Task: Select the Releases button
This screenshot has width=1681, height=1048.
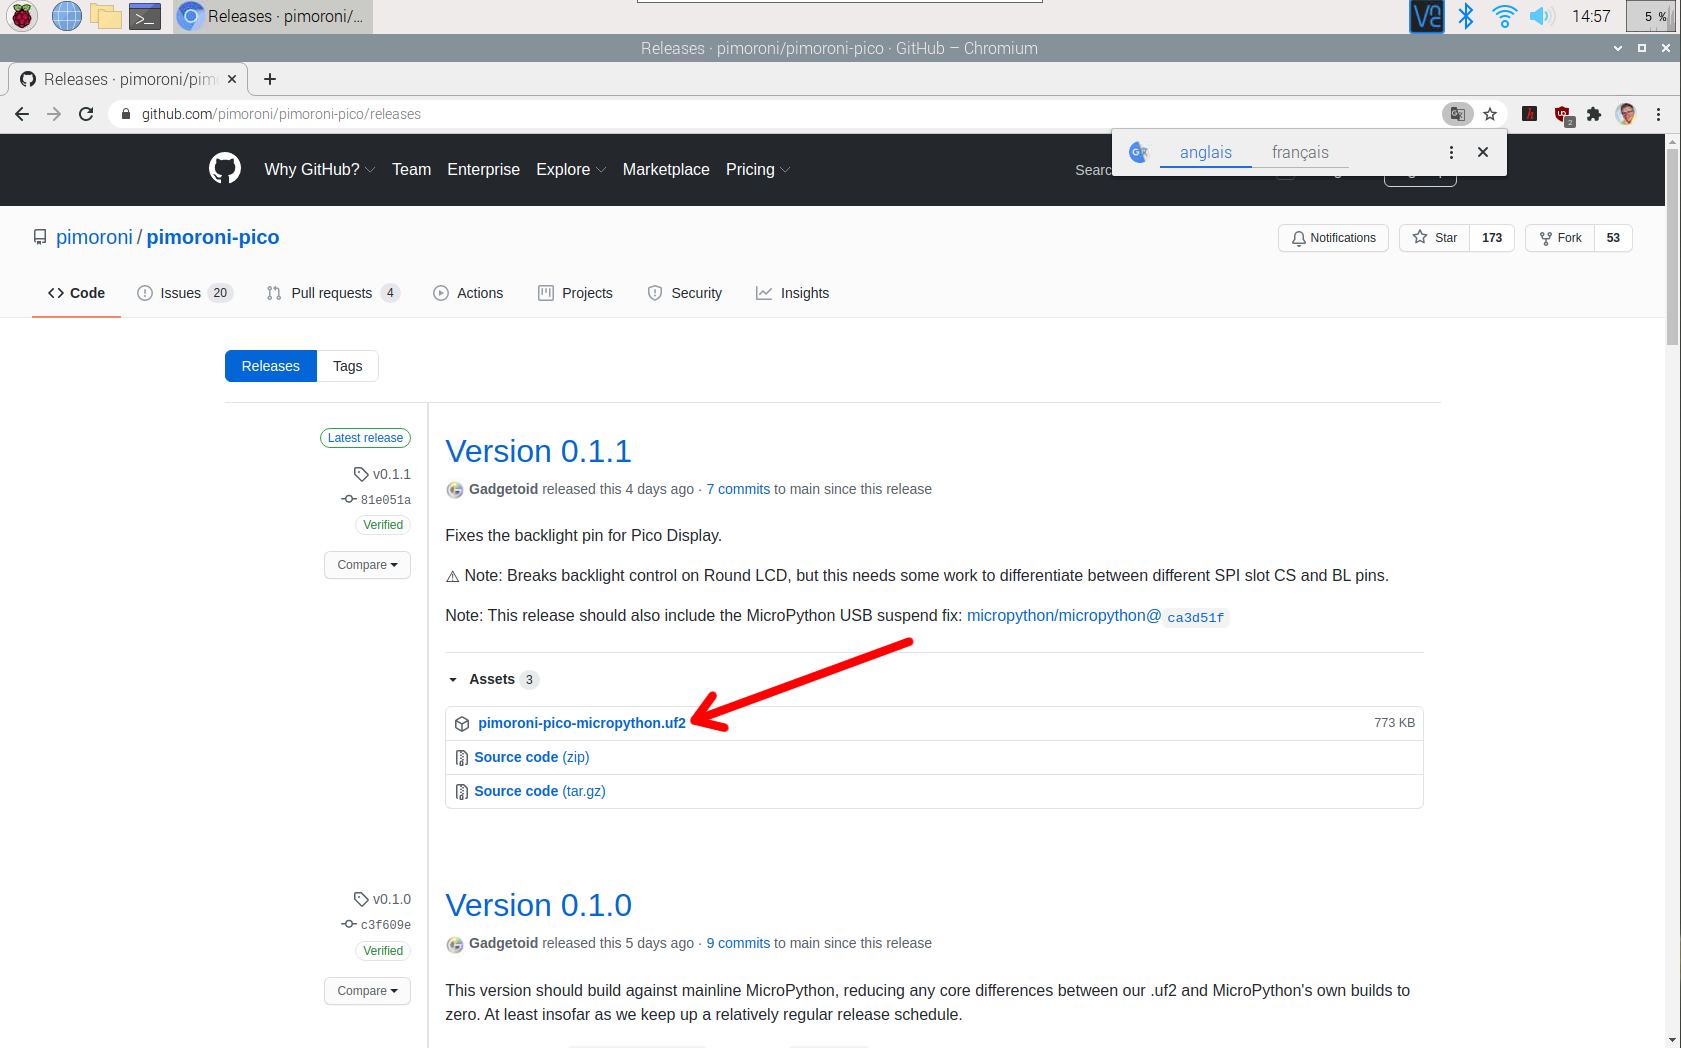Action: pos(271,366)
